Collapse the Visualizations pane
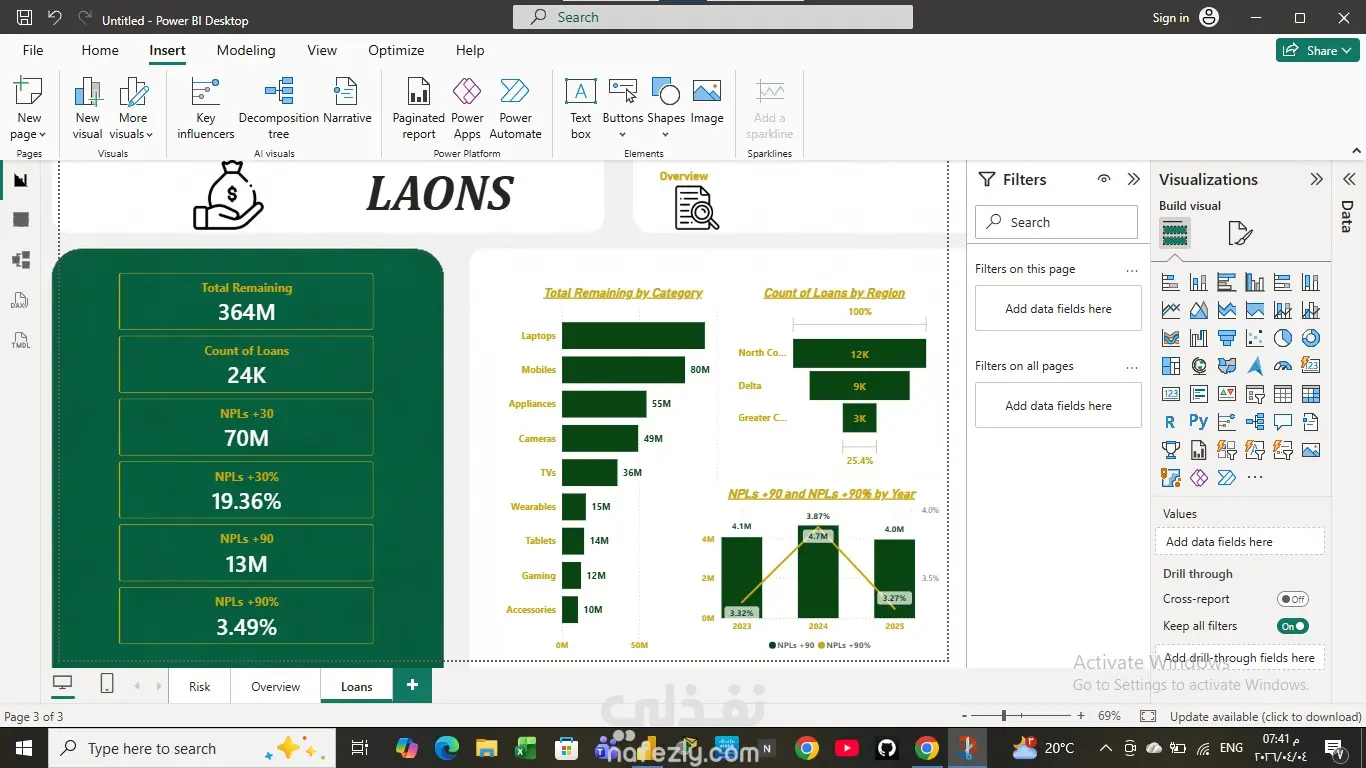 pos(1316,179)
